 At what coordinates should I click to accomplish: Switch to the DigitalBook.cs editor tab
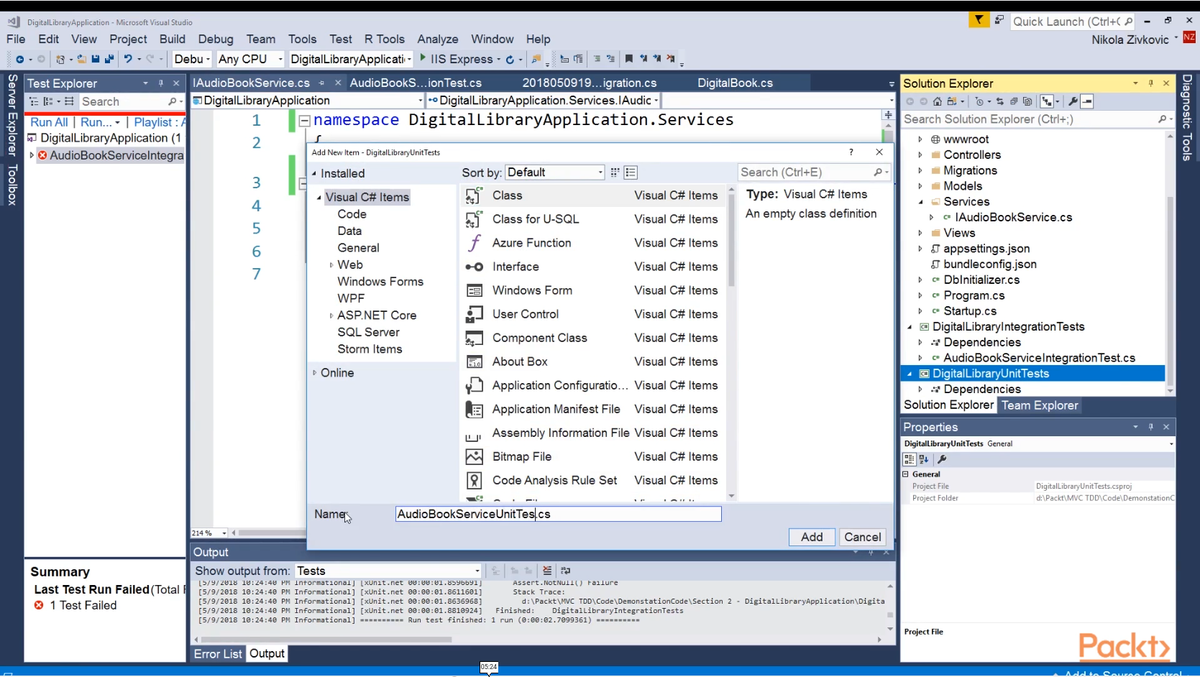coord(735,83)
